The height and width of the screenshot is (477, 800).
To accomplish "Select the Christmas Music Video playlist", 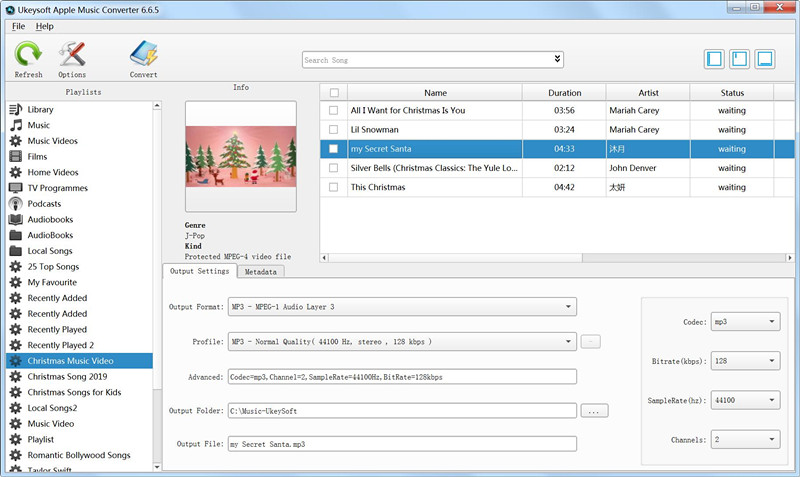I will [80, 361].
